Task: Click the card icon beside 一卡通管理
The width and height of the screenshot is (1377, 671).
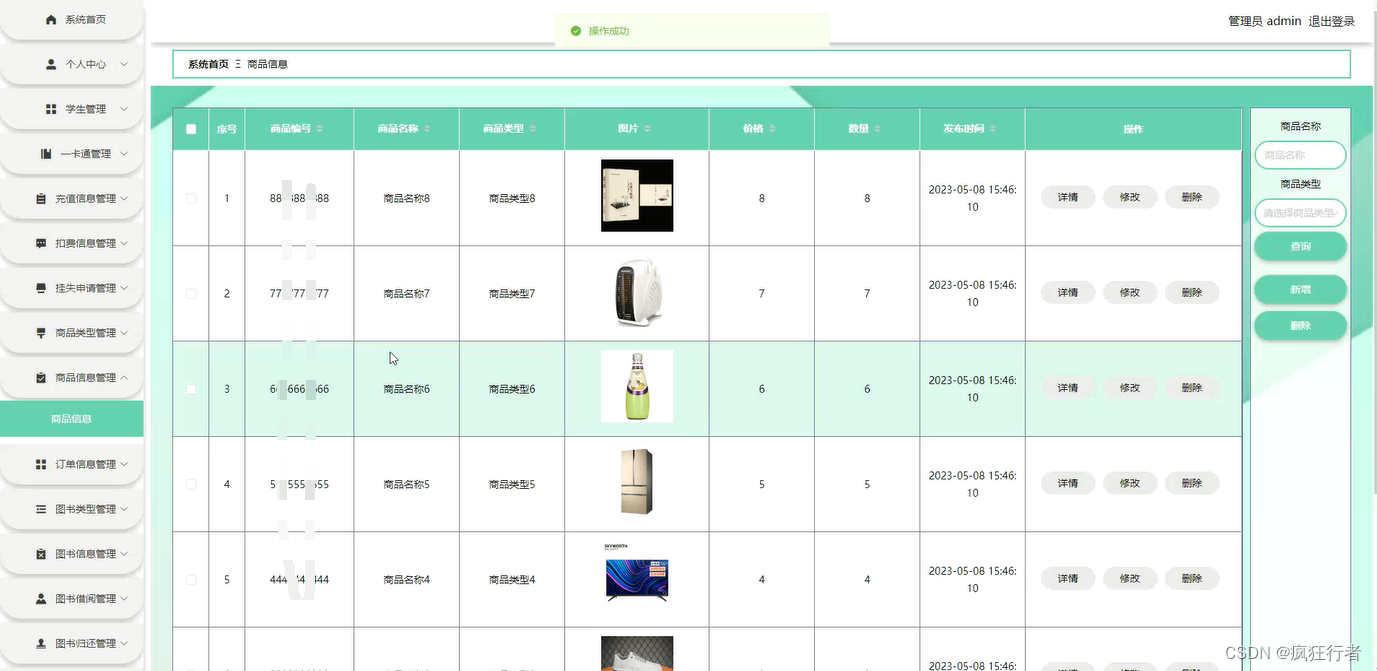Action: click(46, 154)
